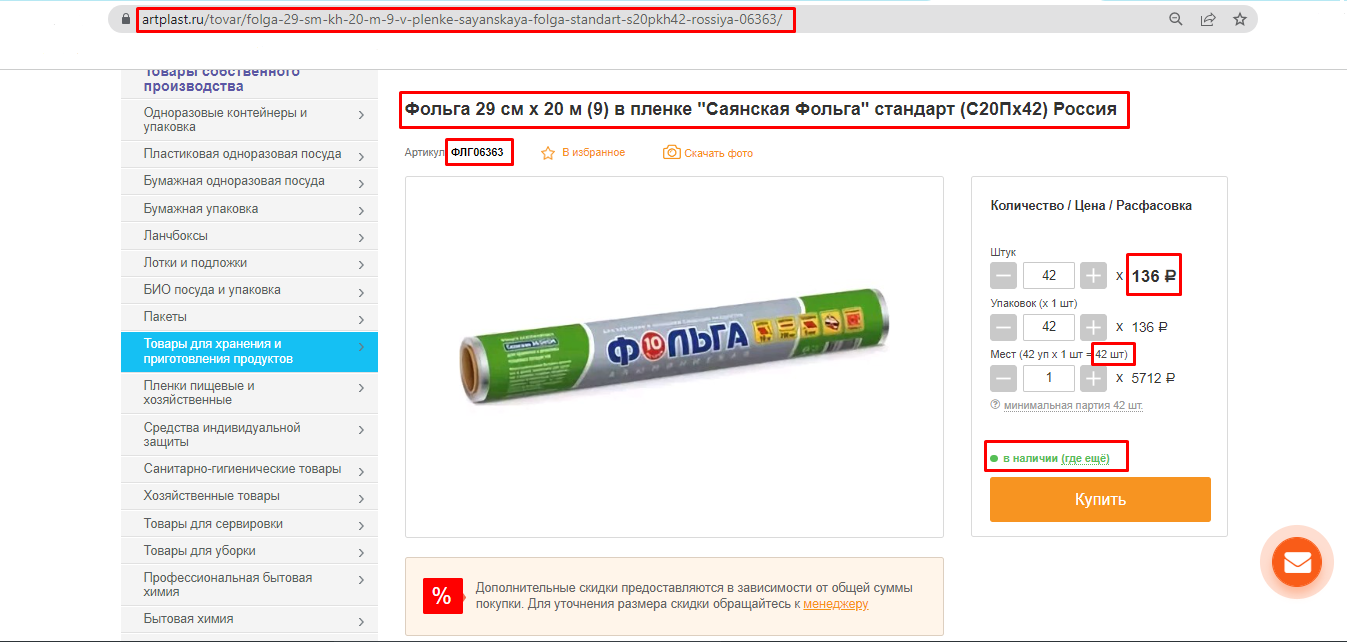Expand the Ланчбоксы category chevron
This screenshot has width=1347, height=642.
click(x=361, y=238)
